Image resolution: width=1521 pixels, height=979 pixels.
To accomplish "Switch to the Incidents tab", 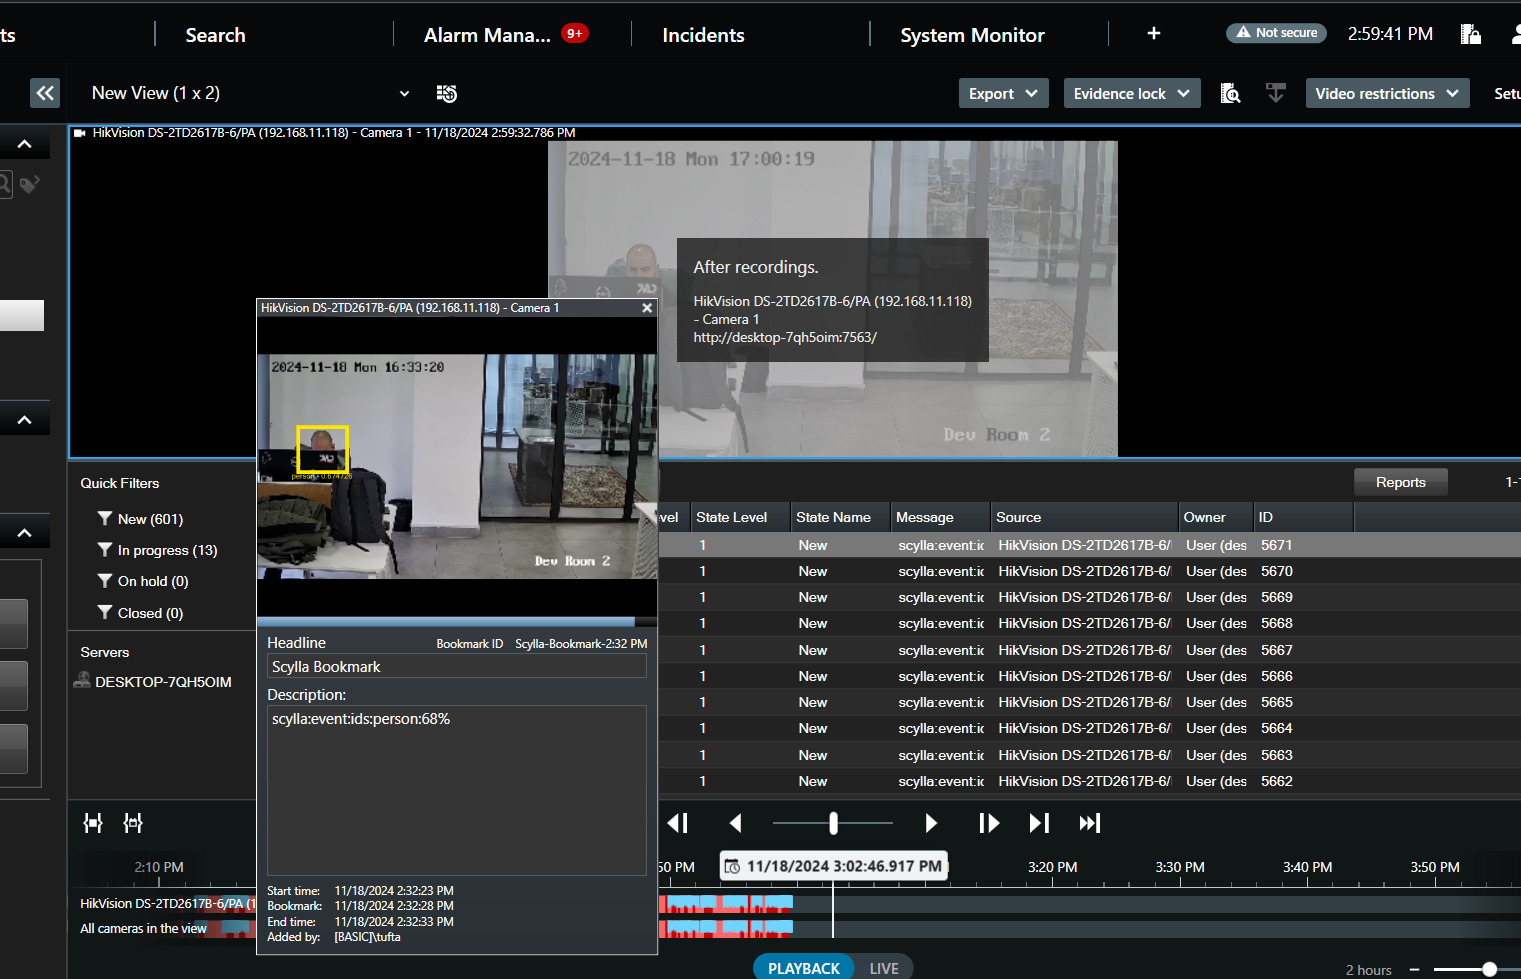I will point(703,35).
